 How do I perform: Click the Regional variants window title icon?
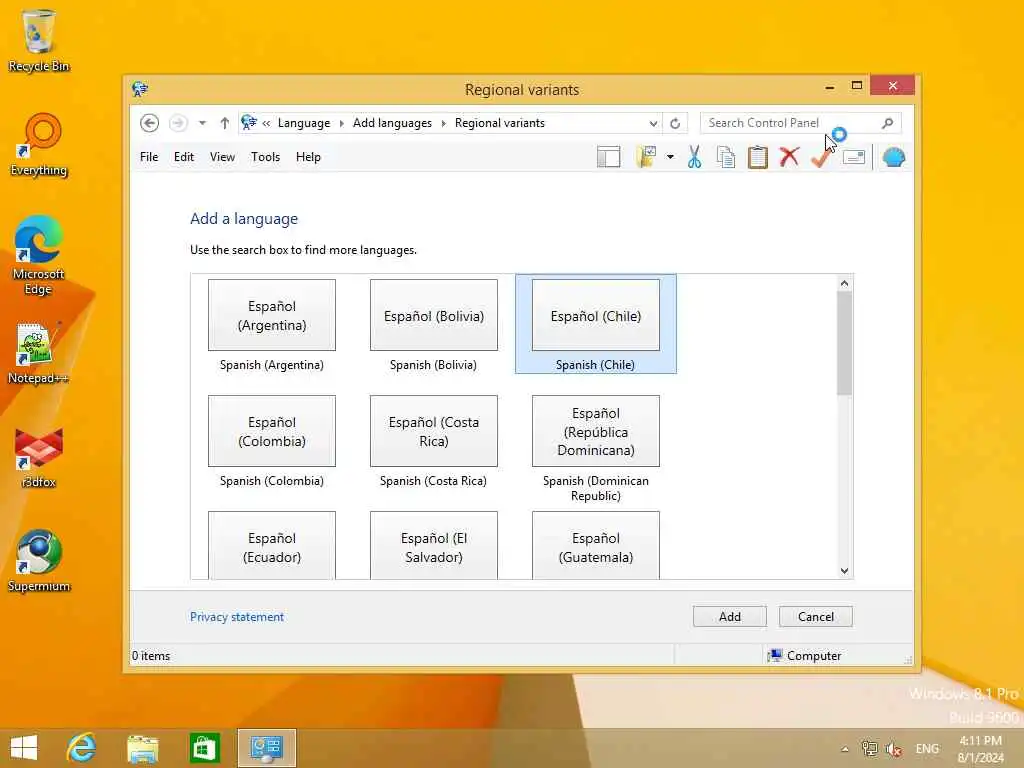pos(140,89)
